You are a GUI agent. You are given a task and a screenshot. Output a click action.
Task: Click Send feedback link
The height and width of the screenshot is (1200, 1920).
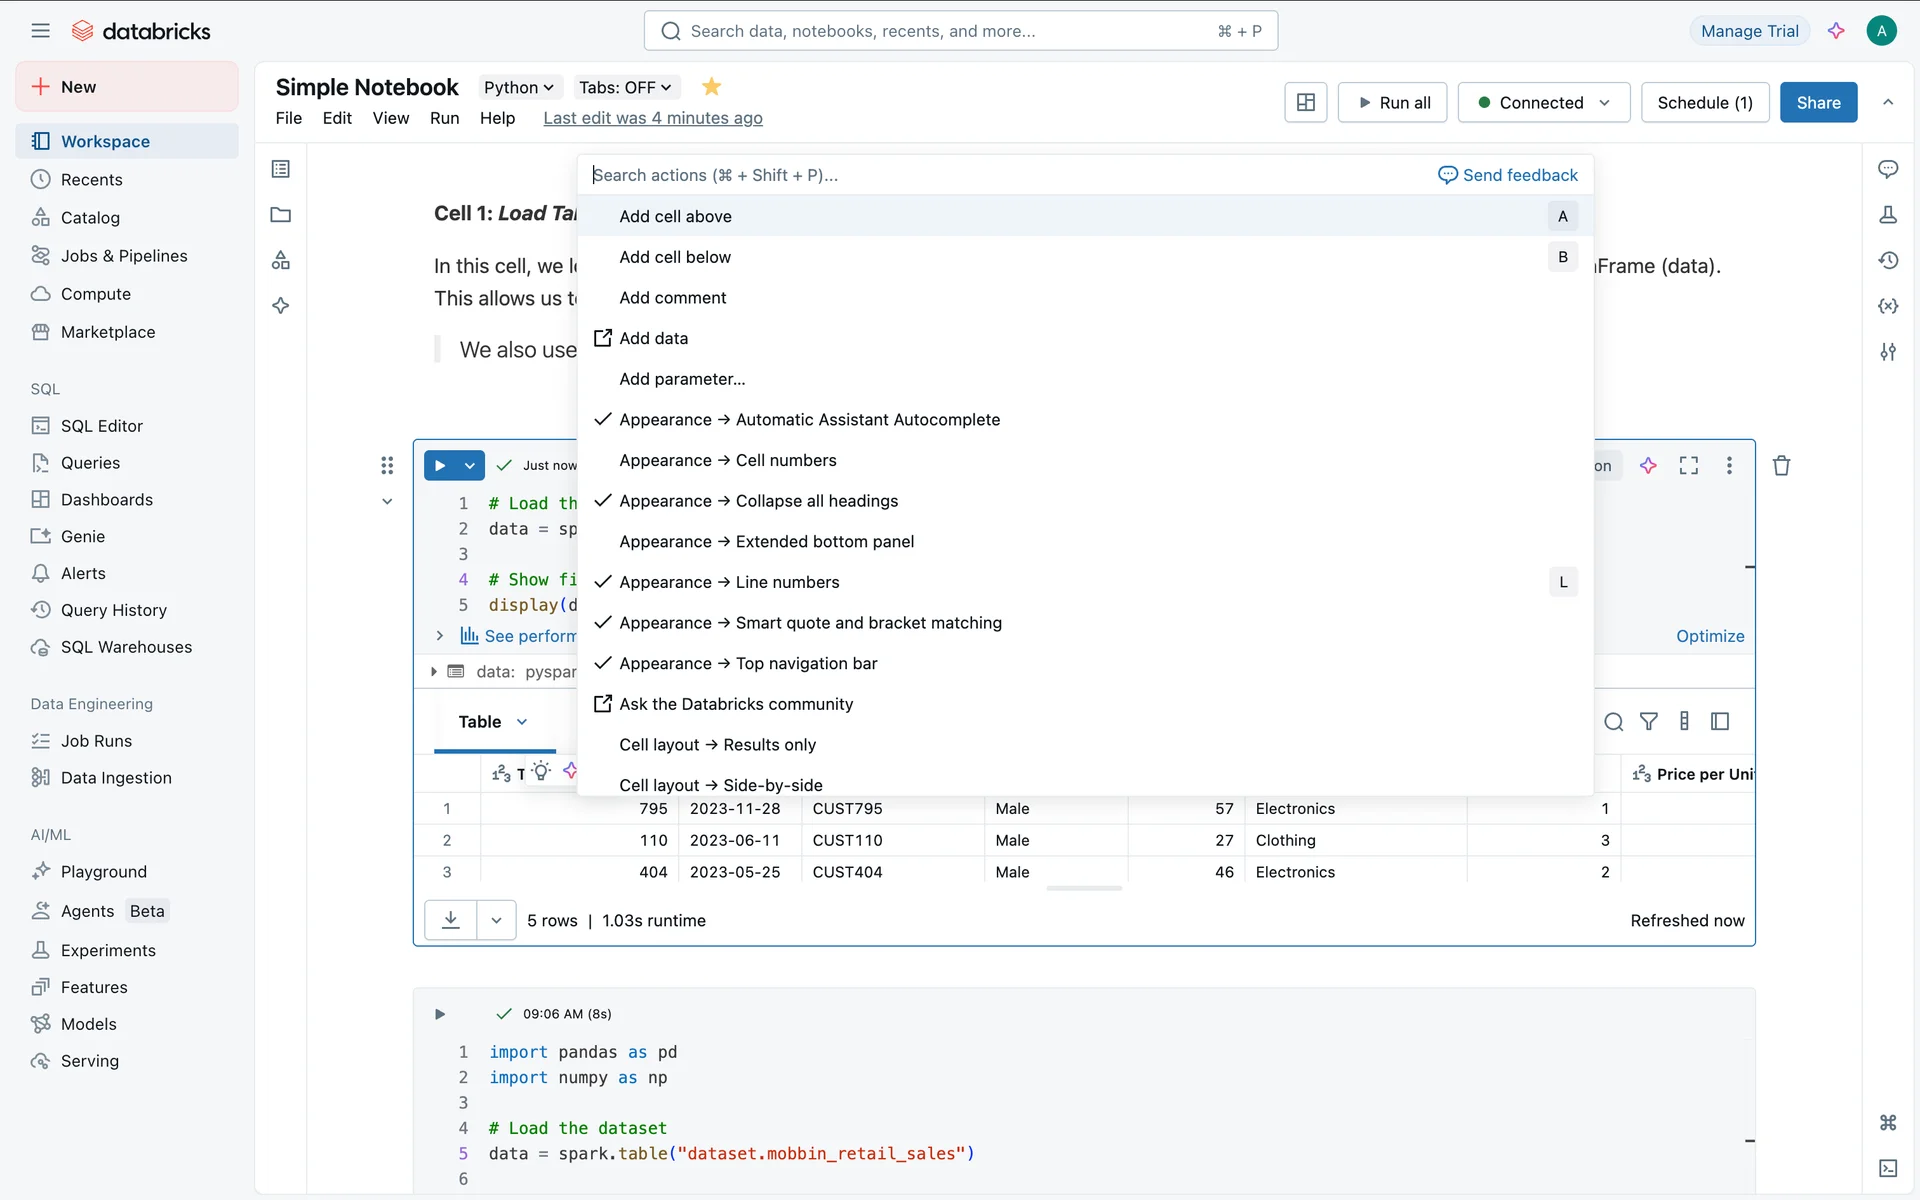pos(1508,175)
